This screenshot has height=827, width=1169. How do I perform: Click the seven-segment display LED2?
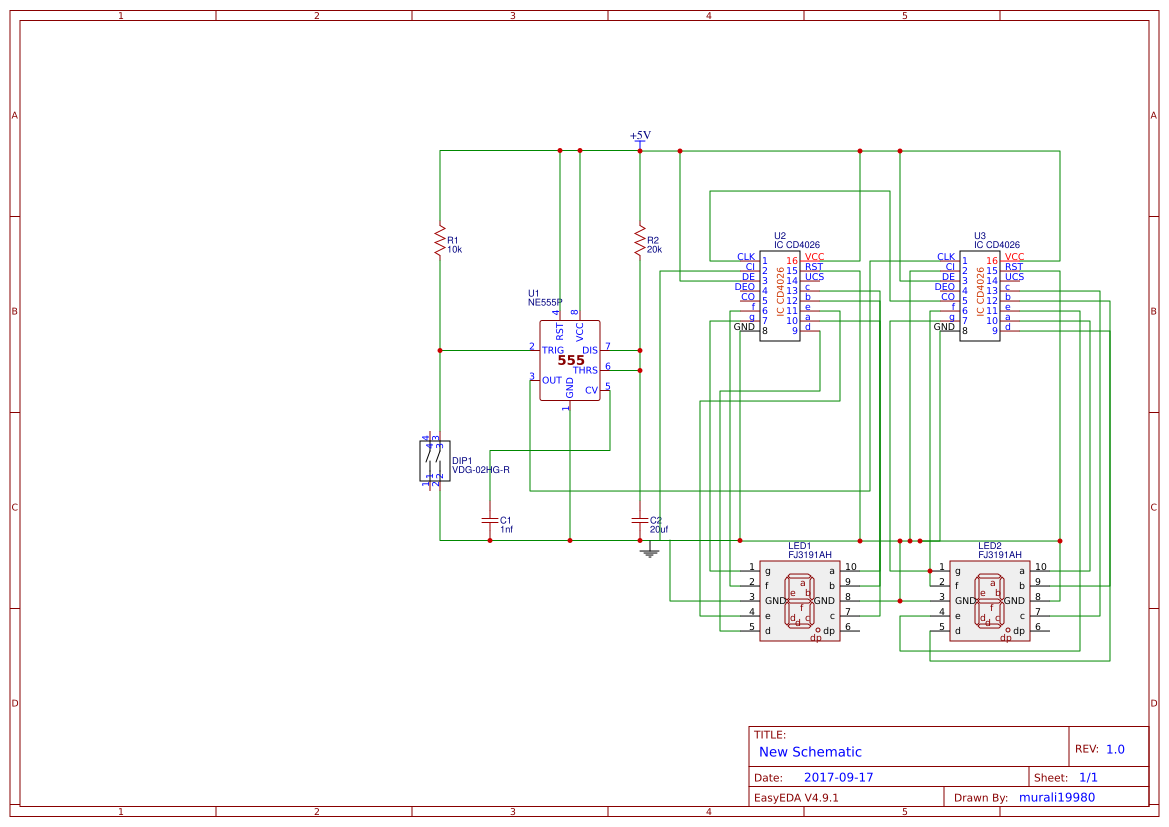point(990,600)
